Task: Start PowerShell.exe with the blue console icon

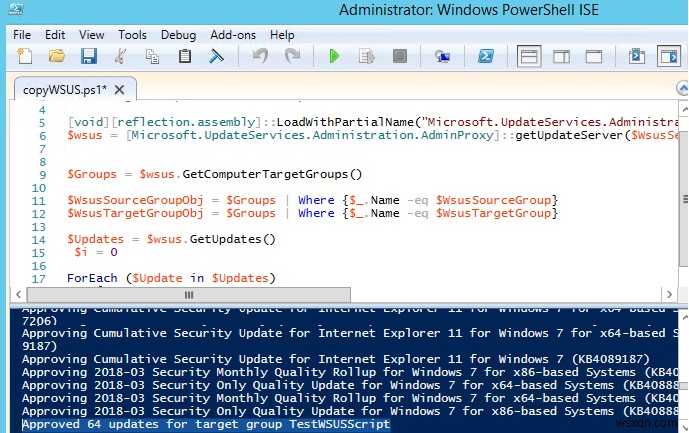Action: pyautogui.click(x=486, y=56)
